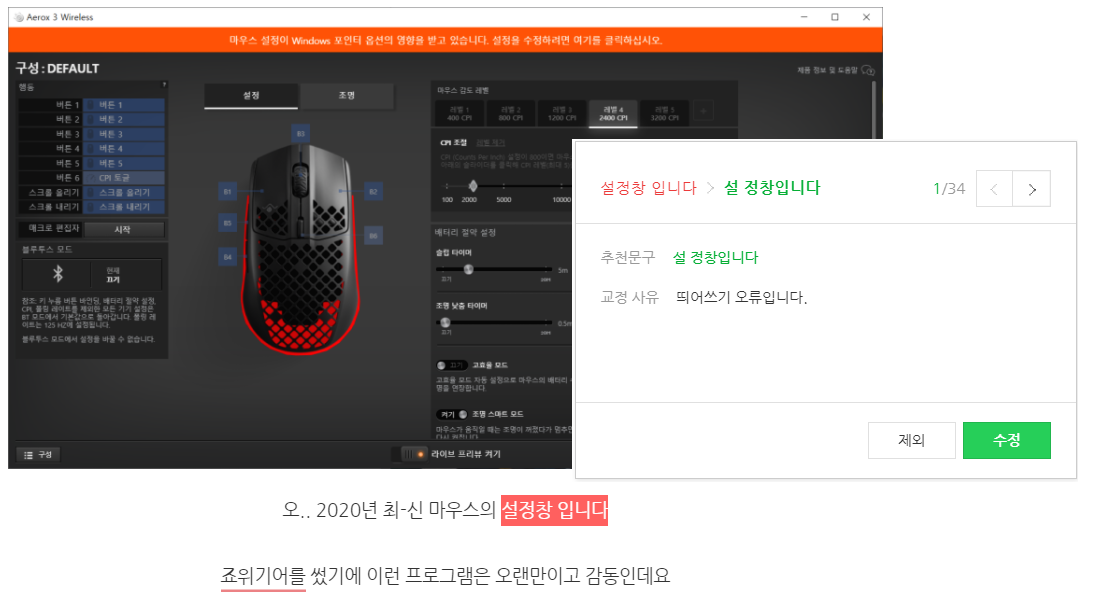
Task: Click the B3 marker above the scroll wheel
Action: coord(300,133)
